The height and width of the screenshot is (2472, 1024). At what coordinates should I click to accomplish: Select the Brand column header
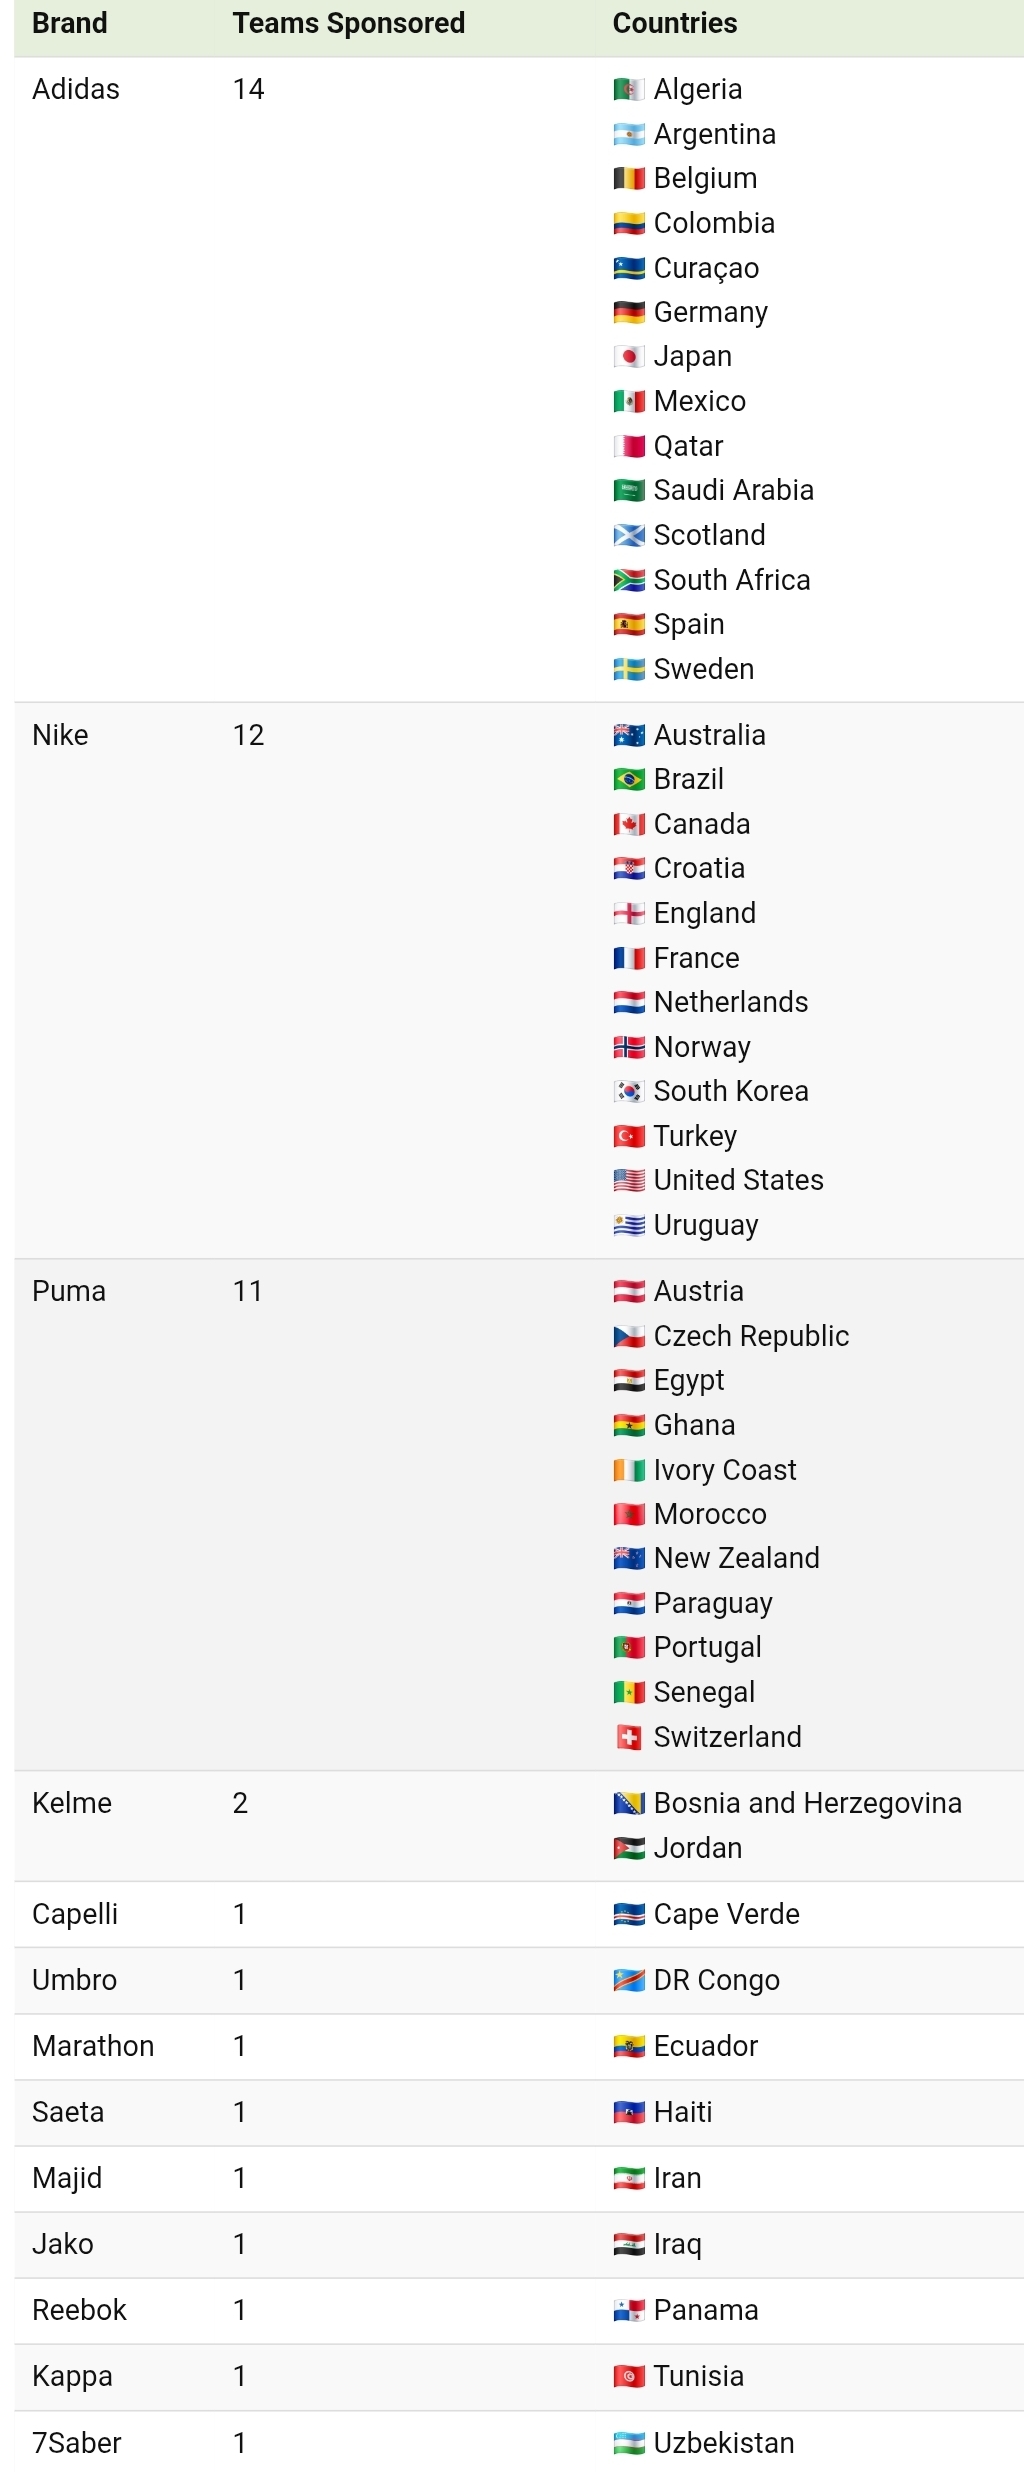(70, 23)
